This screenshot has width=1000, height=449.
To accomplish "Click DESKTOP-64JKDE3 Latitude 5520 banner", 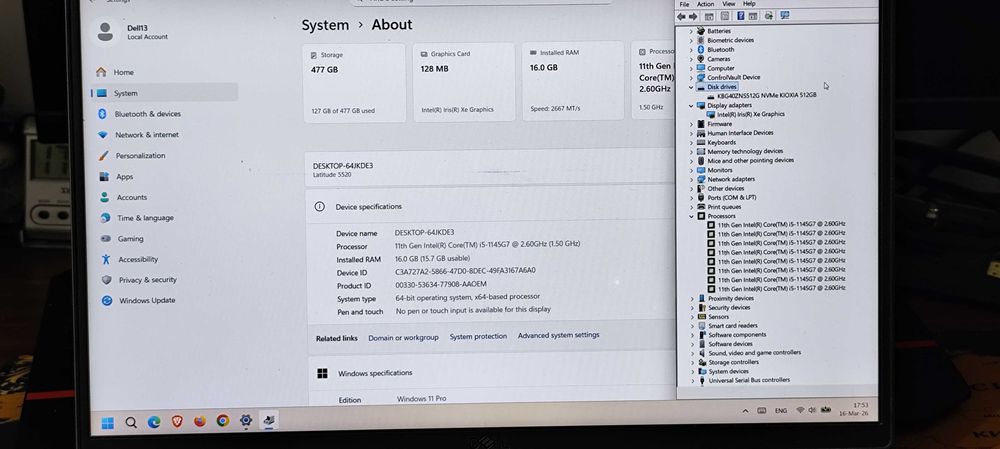I will pyautogui.click(x=490, y=168).
